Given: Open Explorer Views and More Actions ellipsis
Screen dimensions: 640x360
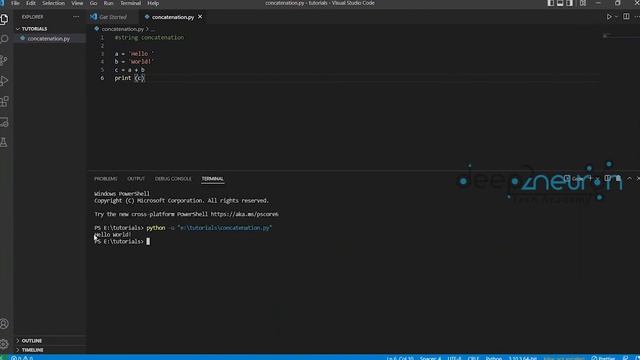Looking at the screenshot, I should pos(76,17).
